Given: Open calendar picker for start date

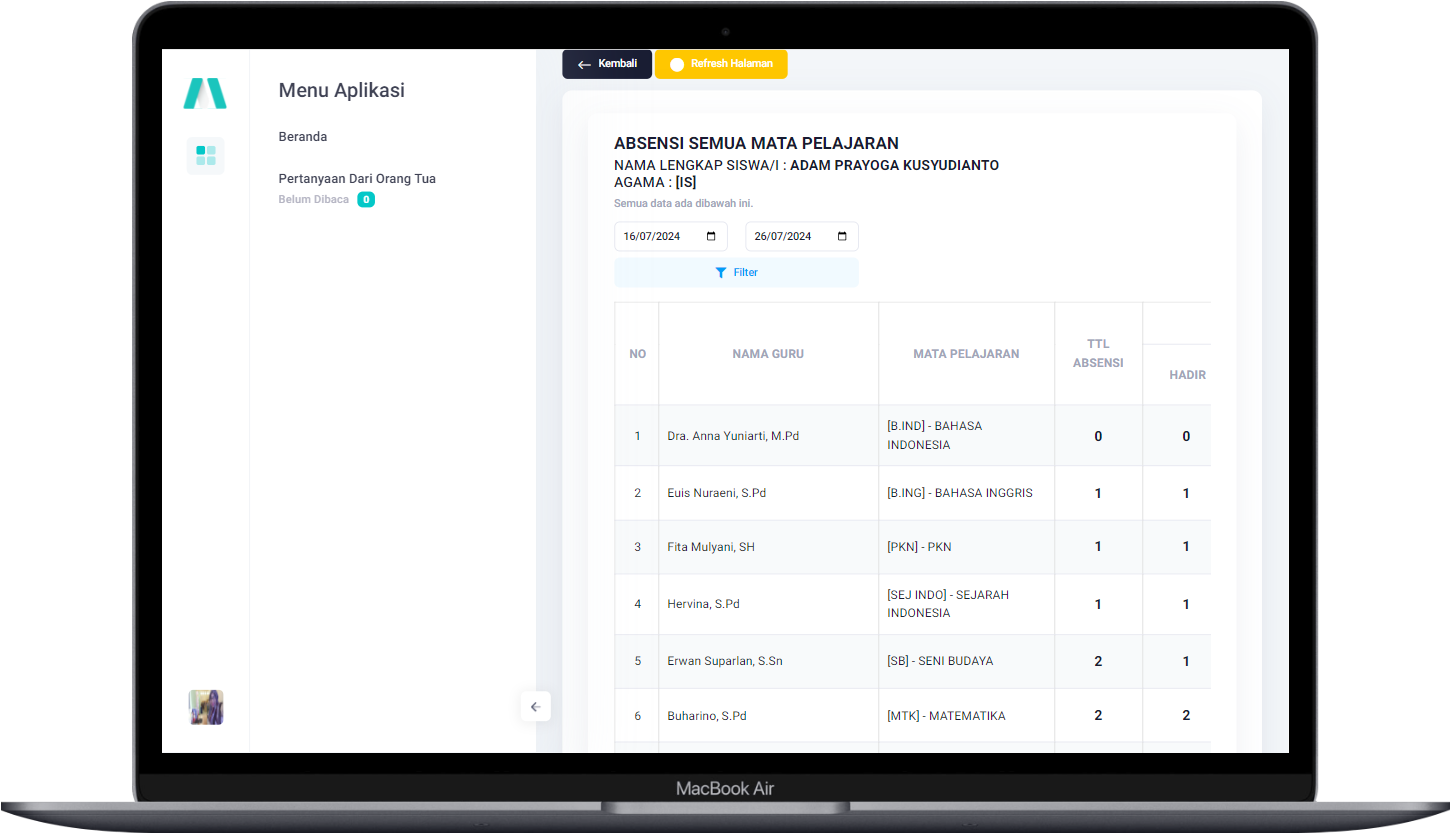Looking at the screenshot, I should [711, 237].
